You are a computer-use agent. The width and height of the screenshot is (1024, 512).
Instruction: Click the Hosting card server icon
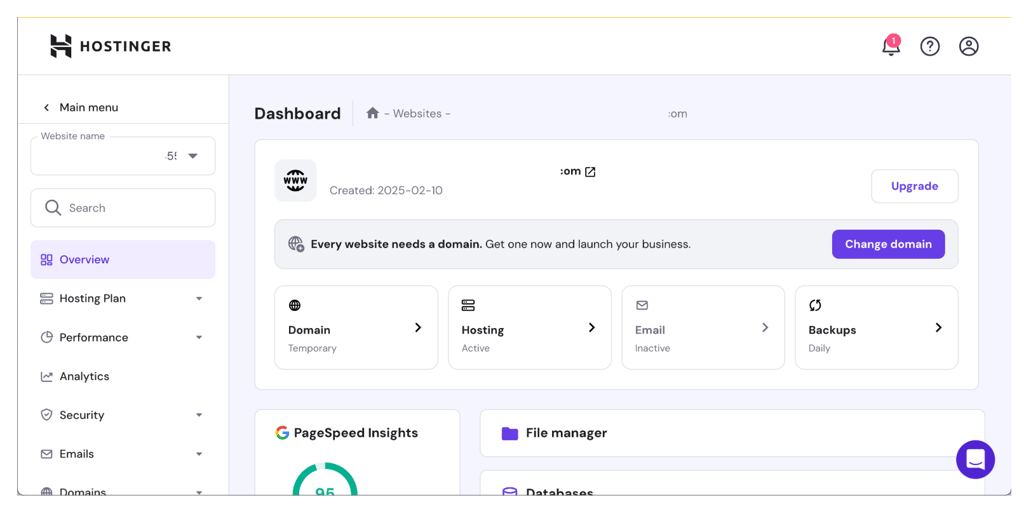pos(468,305)
